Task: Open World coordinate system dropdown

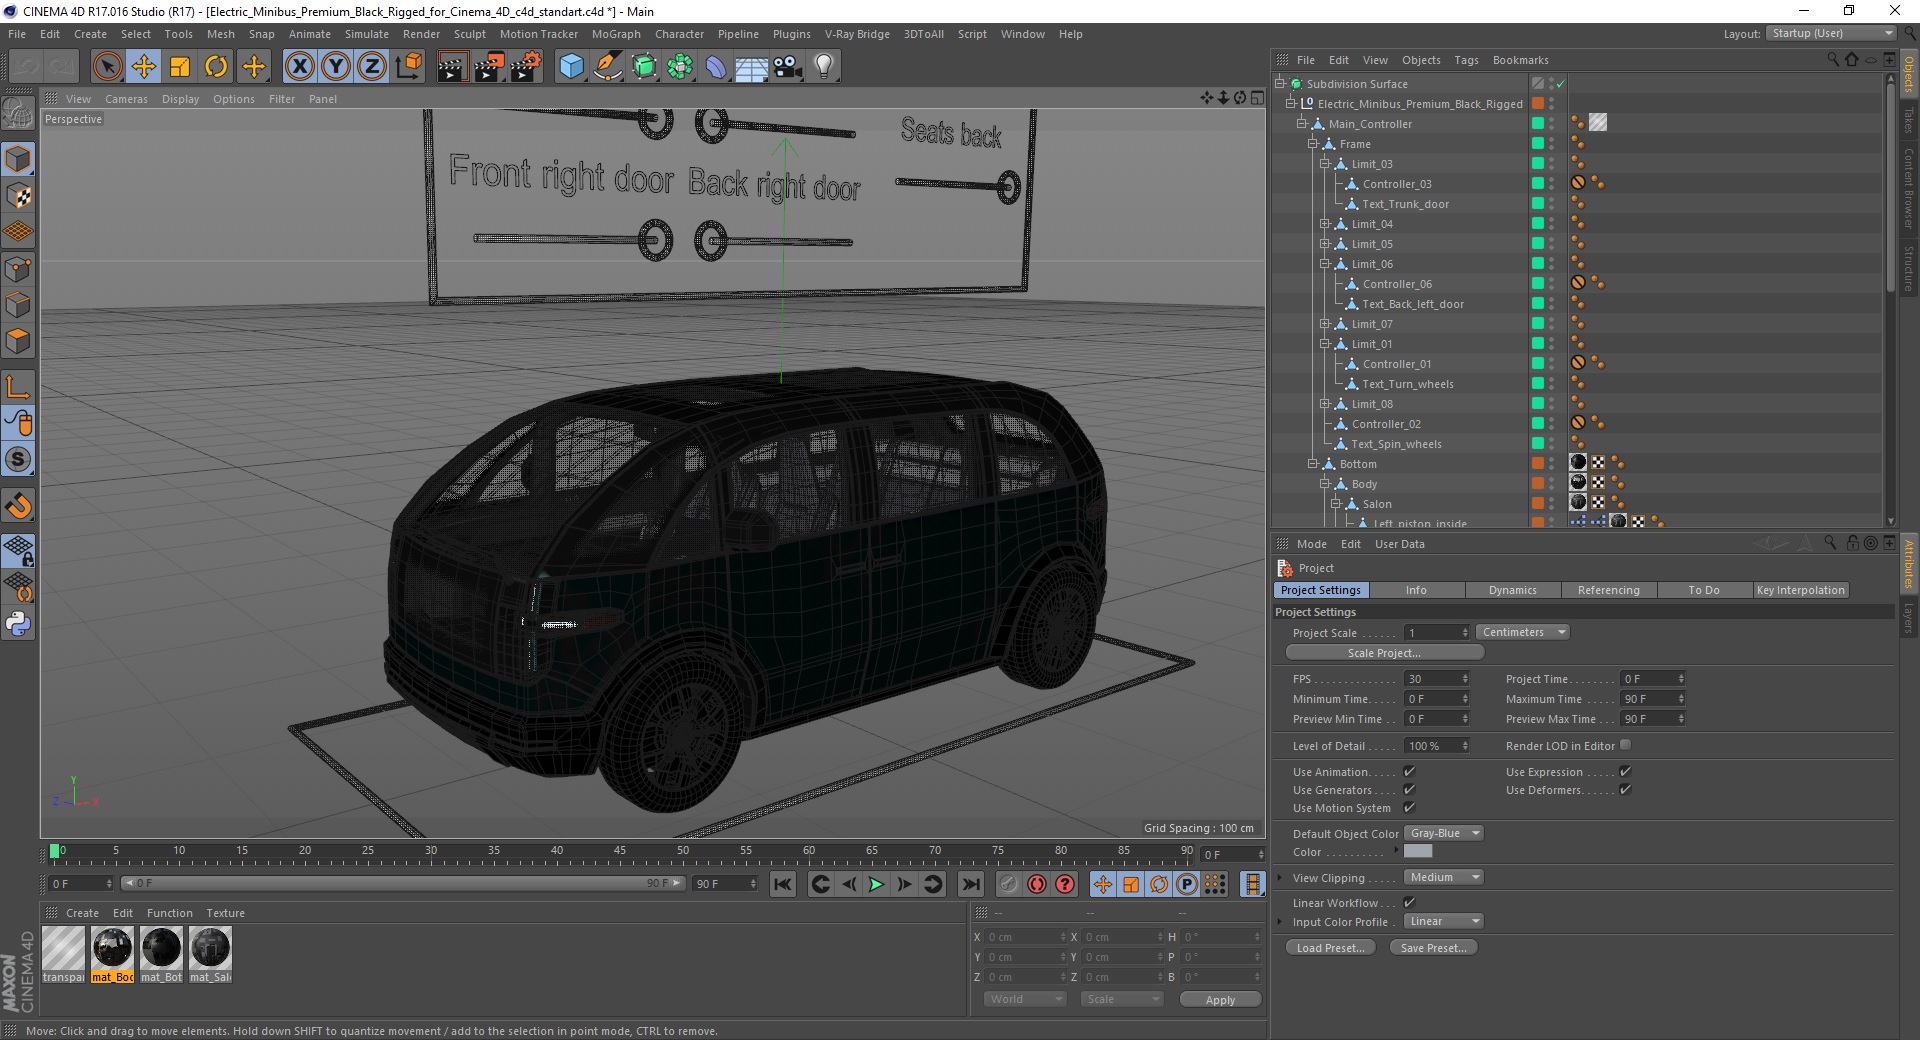Action: [1025, 999]
